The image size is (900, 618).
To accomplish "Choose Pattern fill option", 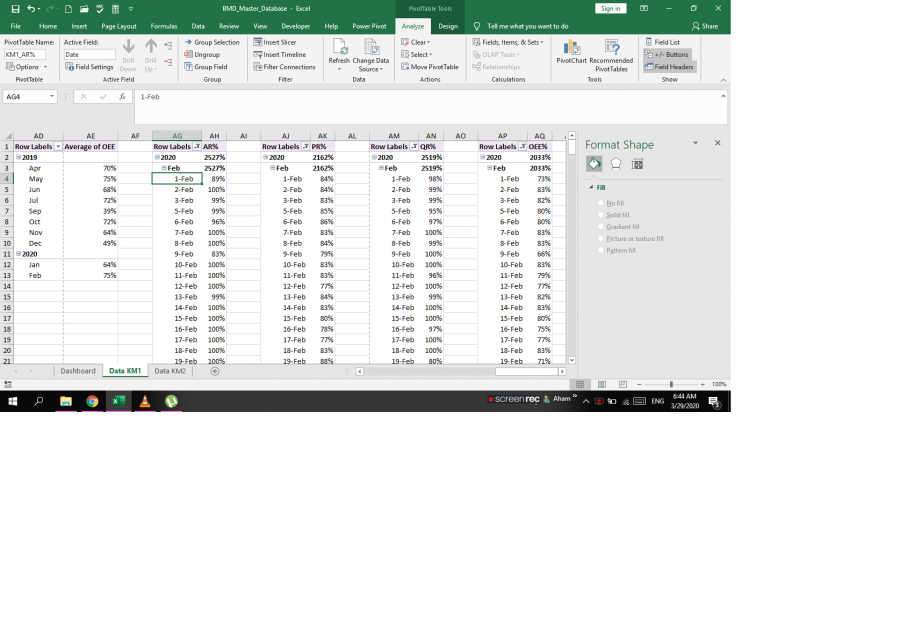I will click(x=617, y=251).
